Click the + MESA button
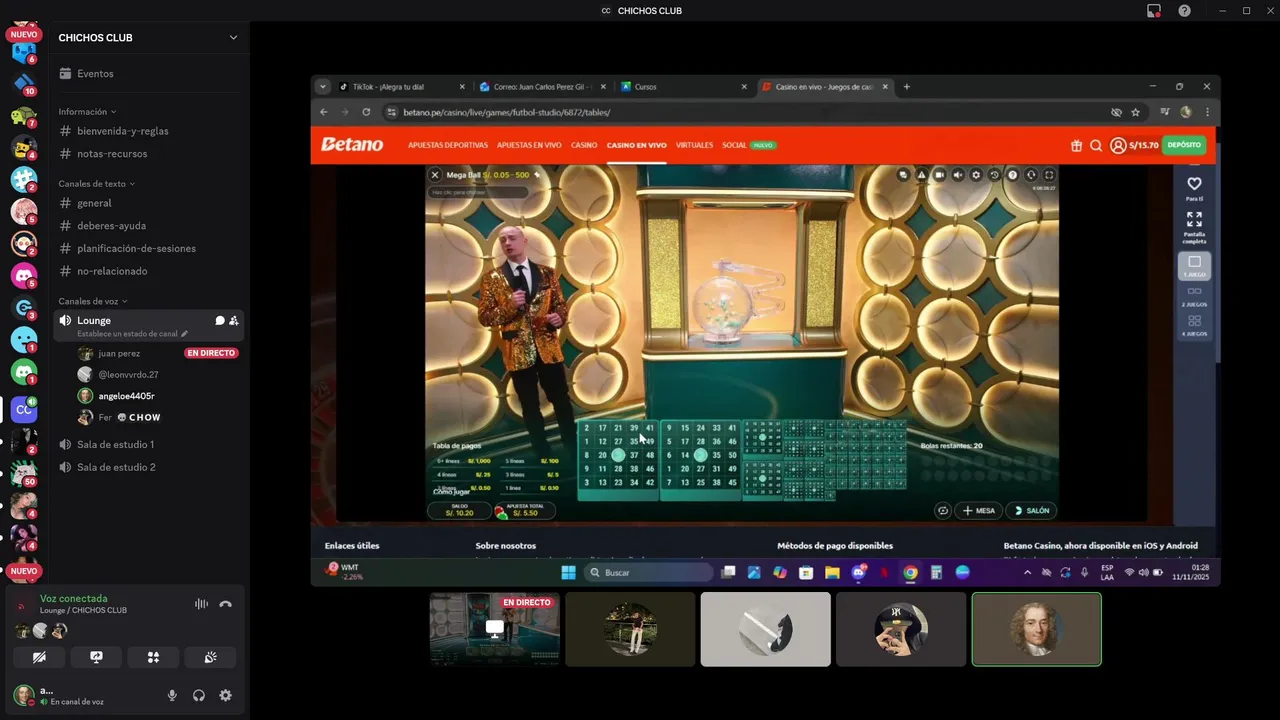The image size is (1280, 720). (x=978, y=511)
